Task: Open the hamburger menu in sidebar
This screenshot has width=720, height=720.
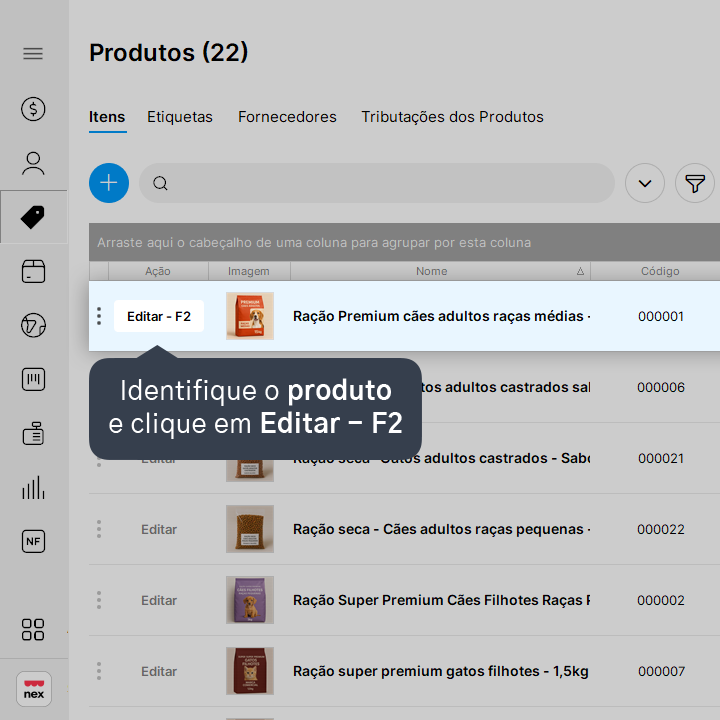Action: click(x=33, y=54)
